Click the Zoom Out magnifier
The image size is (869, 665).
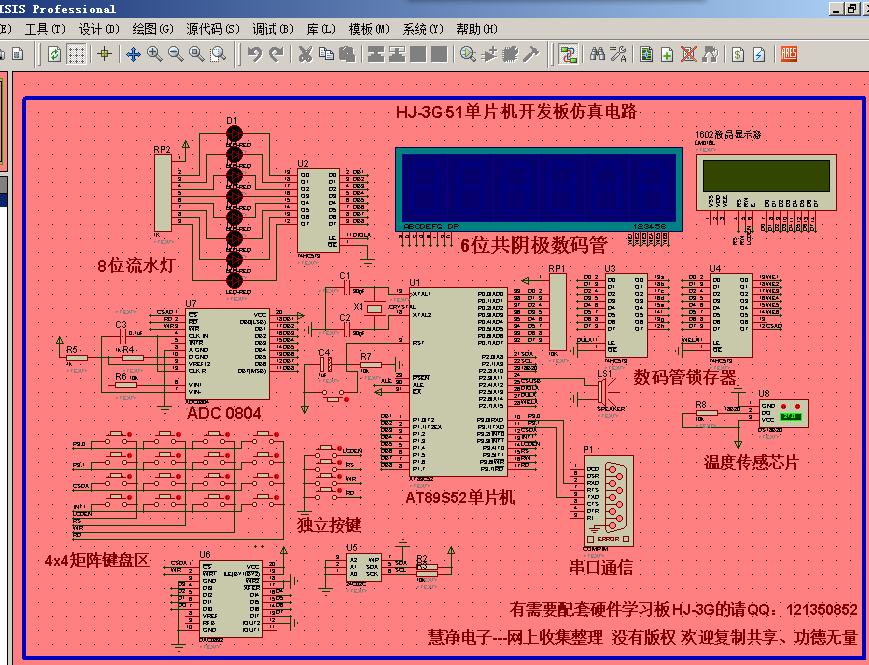[176, 54]
